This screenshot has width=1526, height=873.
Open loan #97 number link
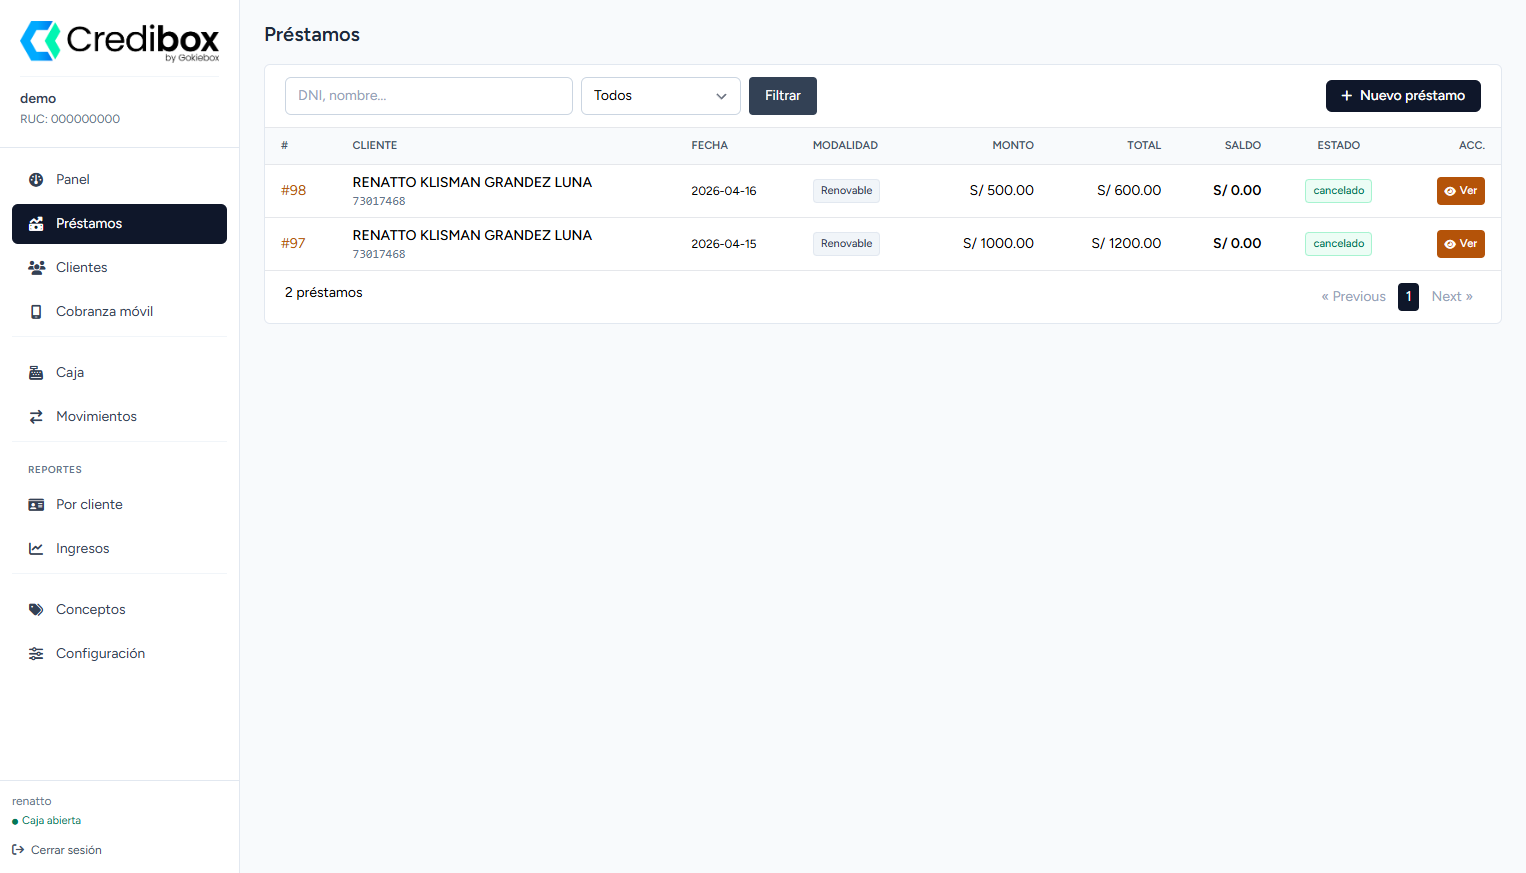tap(293, 244)
